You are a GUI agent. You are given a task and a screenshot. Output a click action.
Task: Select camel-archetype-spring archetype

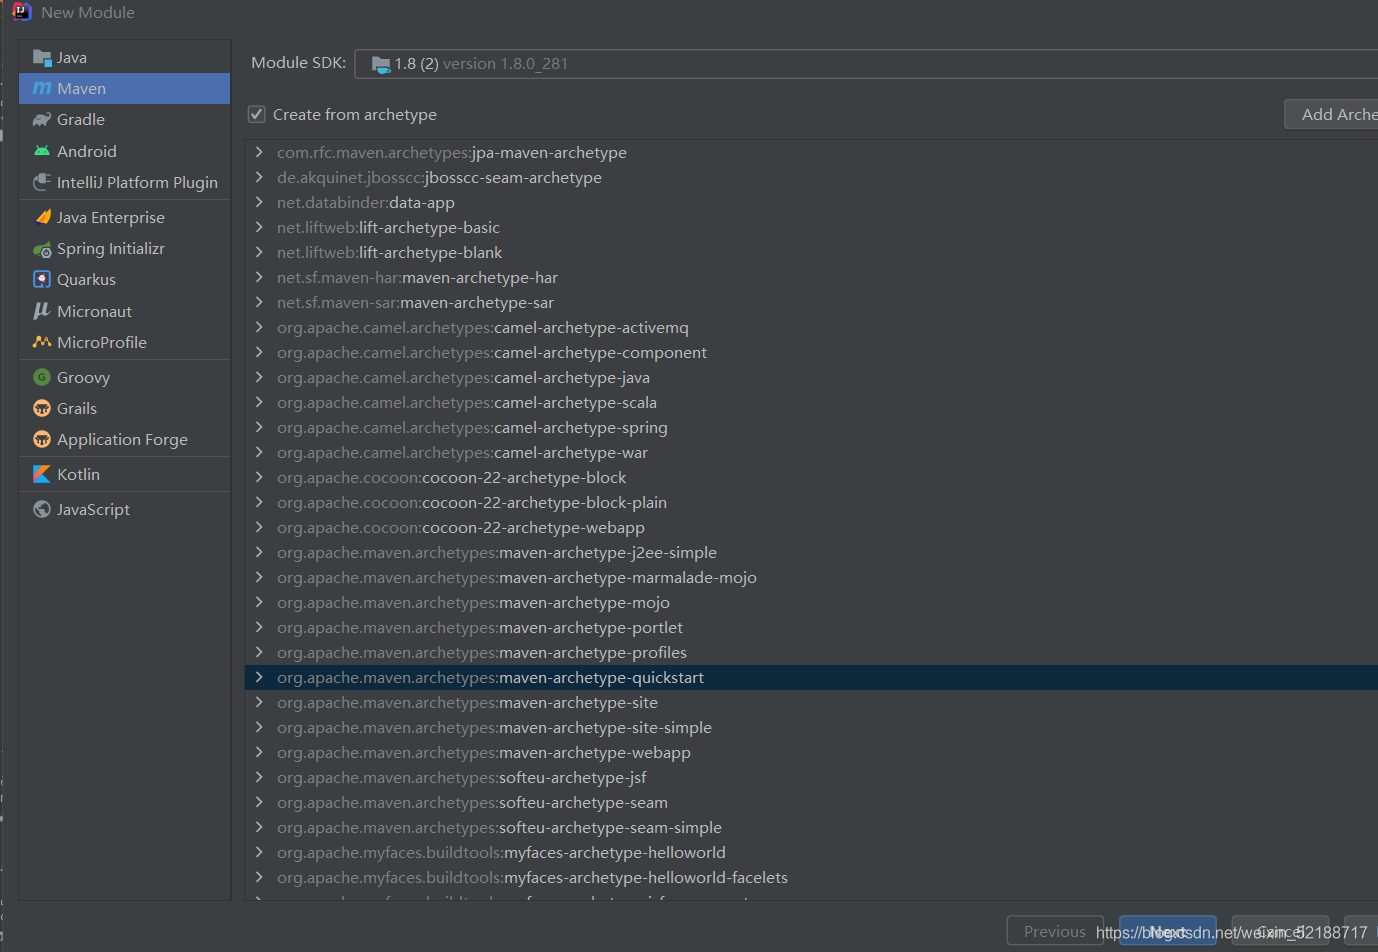tap(811, 427)
